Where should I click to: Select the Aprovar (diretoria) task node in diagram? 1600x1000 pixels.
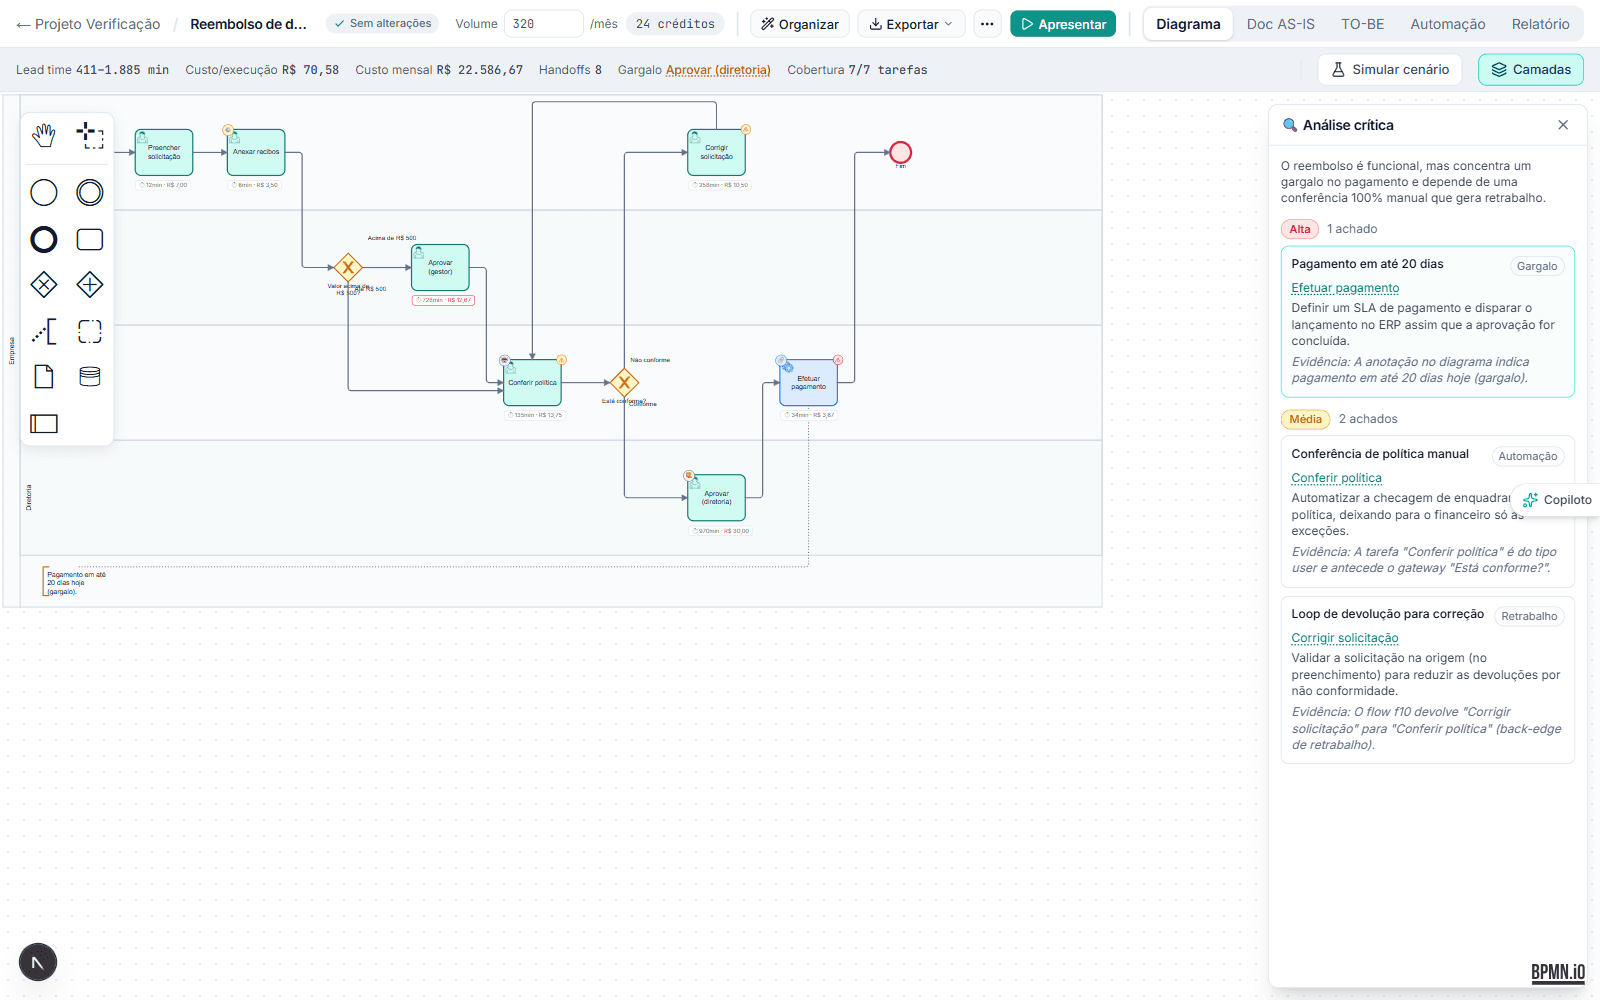tap(716, 497)
